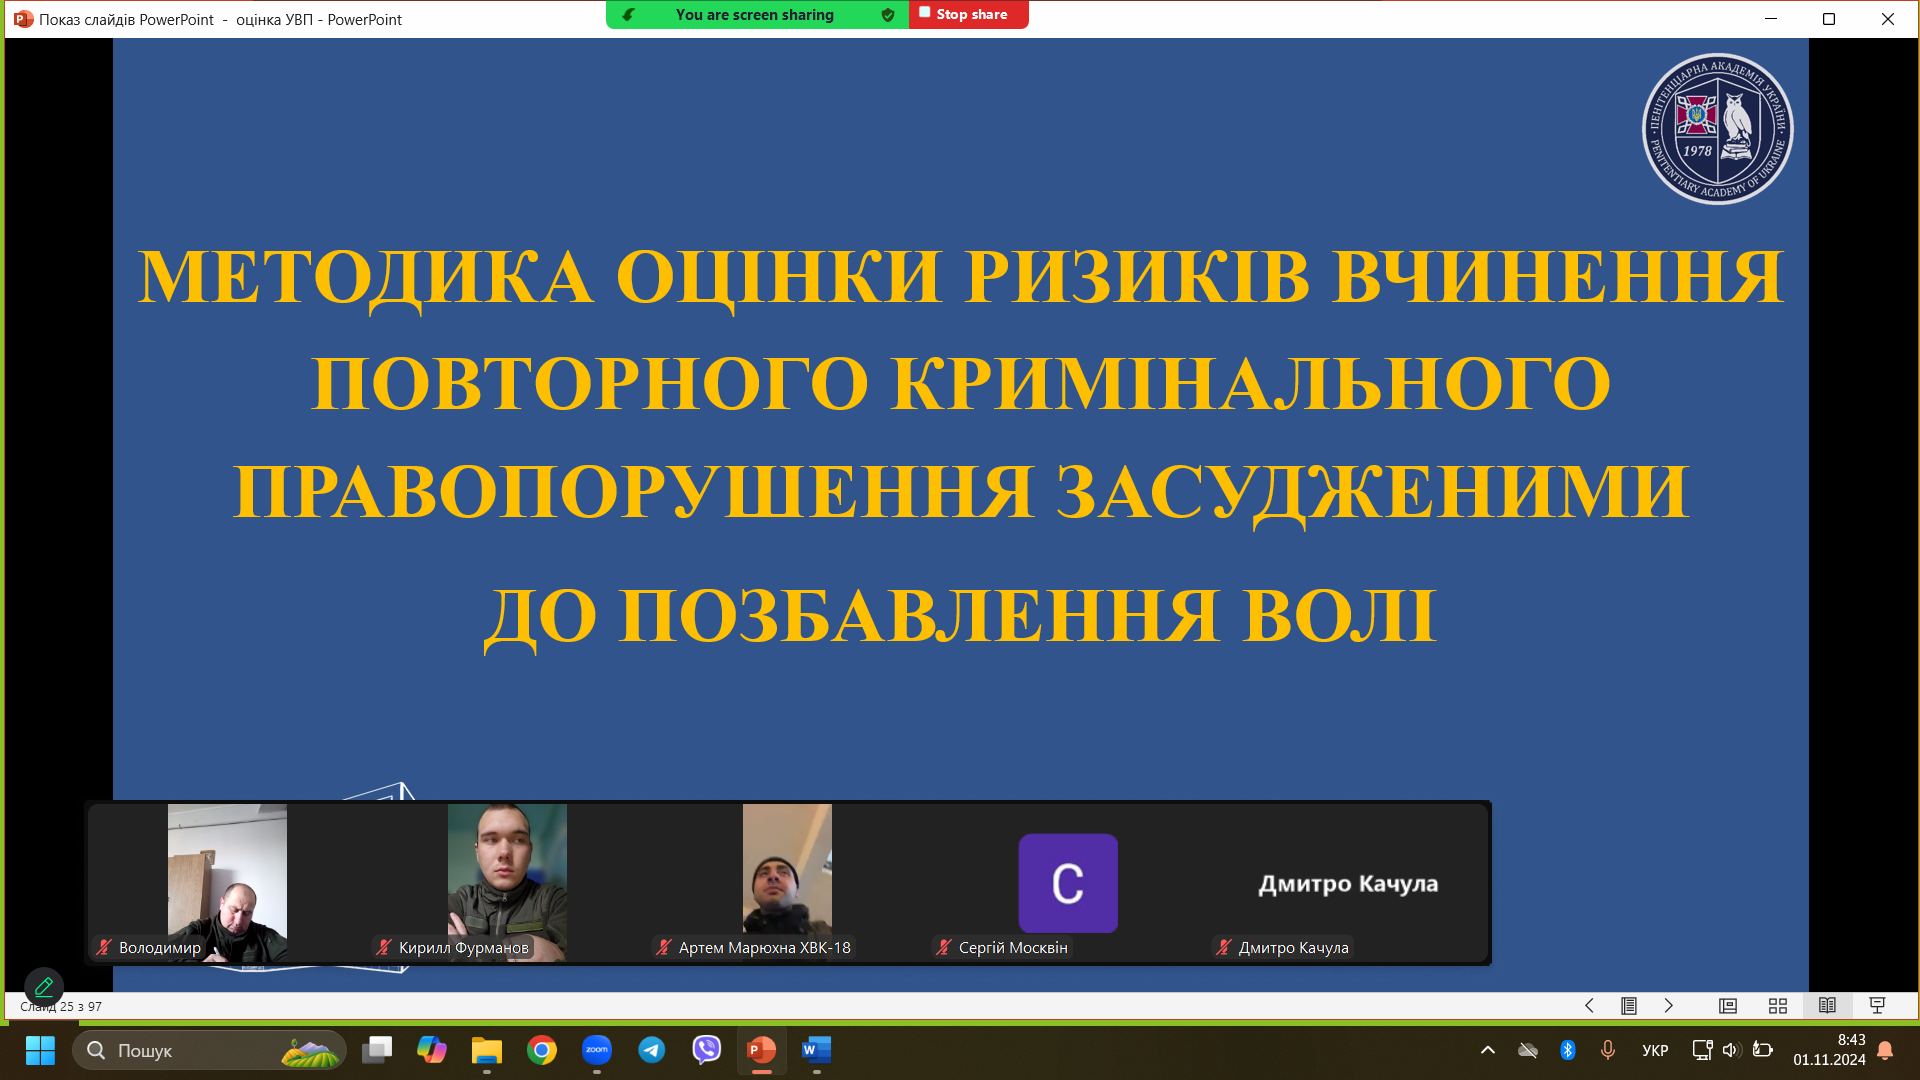Click the Zoom encryption shield icon

[888, 15]
